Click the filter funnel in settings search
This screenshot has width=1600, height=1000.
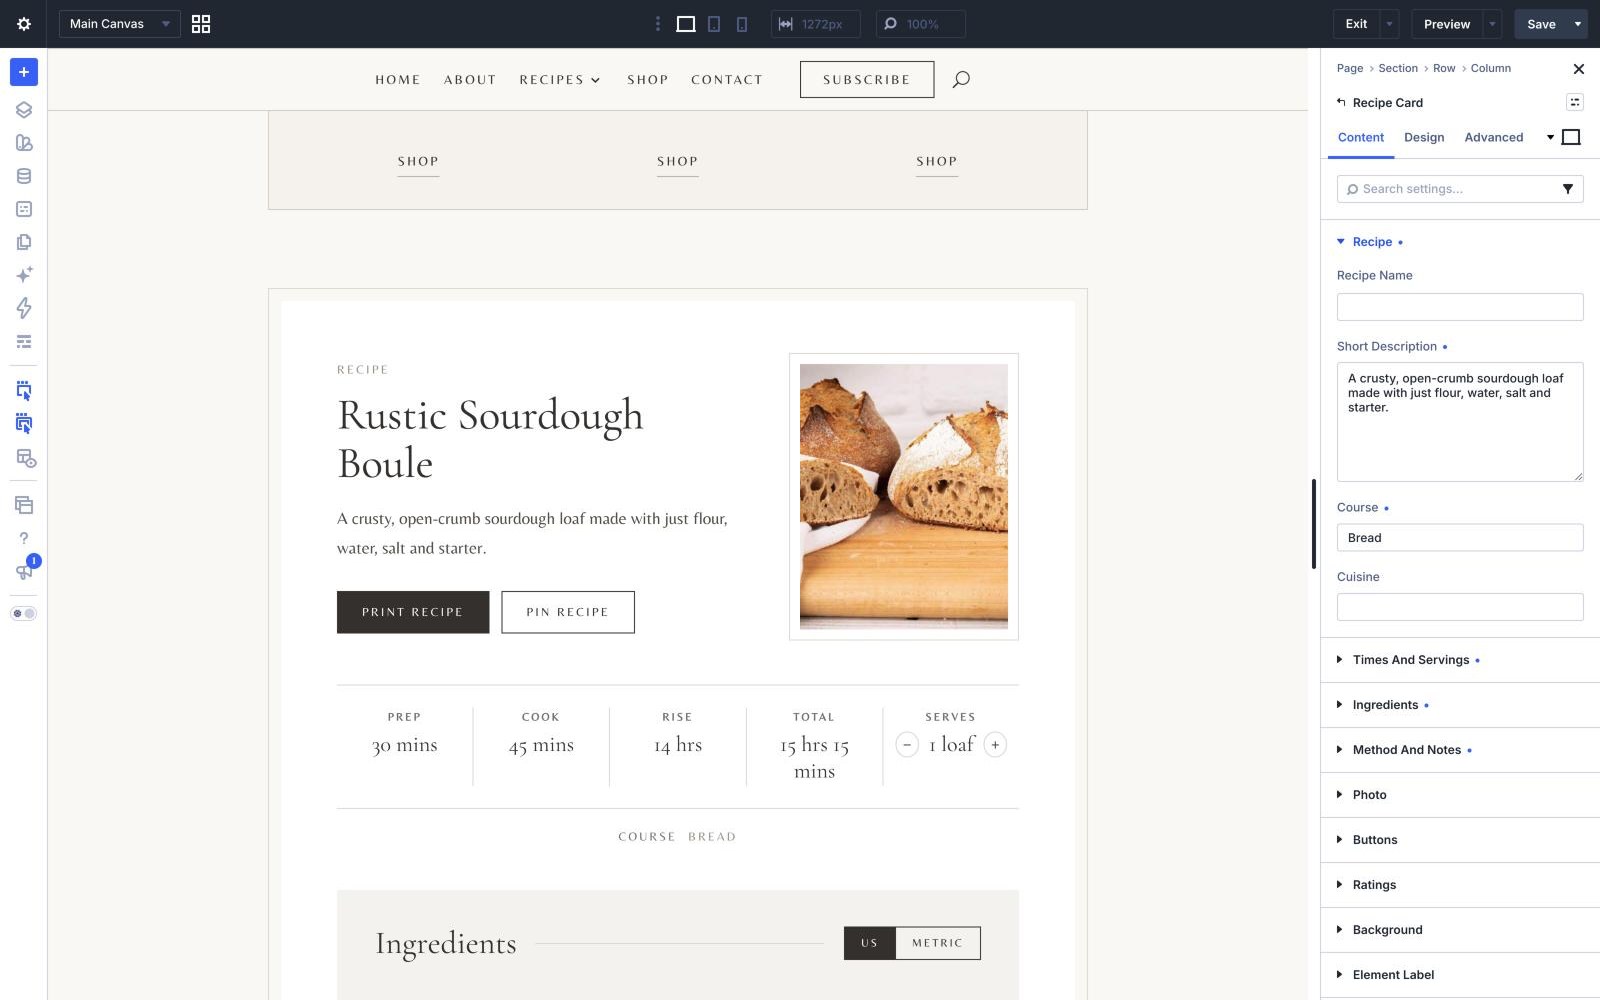[x=1568, y=189]
